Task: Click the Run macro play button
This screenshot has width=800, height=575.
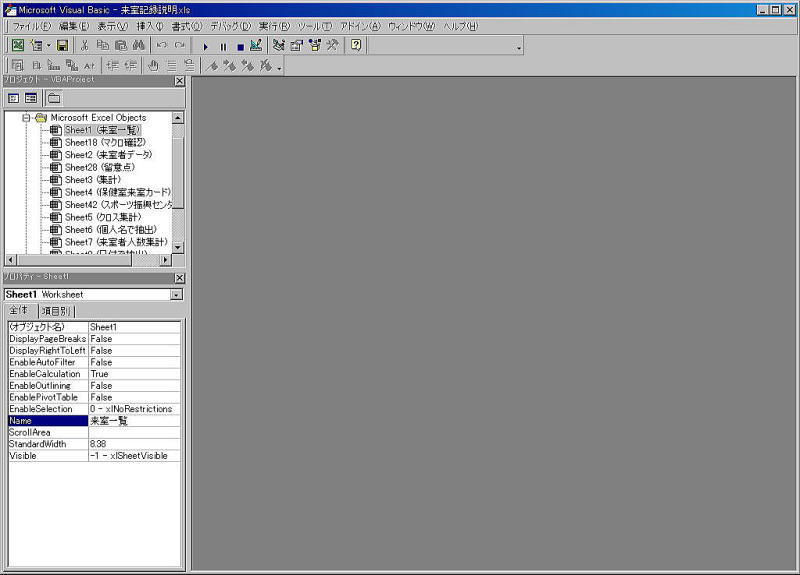Action: pyautogui.click(x=206, y=46)
